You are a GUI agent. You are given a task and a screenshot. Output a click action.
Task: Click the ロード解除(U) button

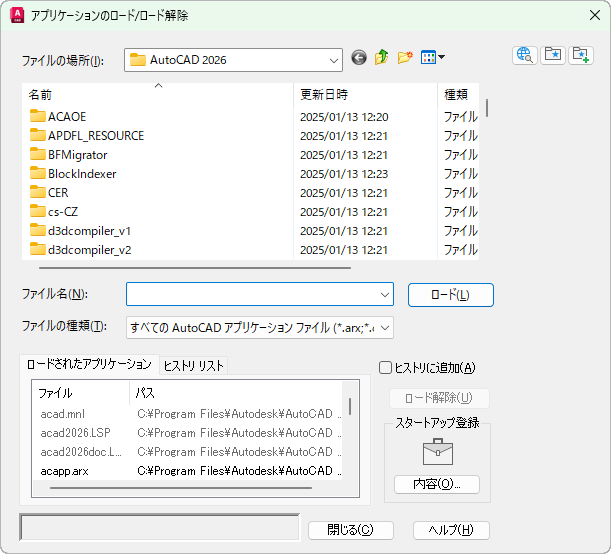point(439,398)
